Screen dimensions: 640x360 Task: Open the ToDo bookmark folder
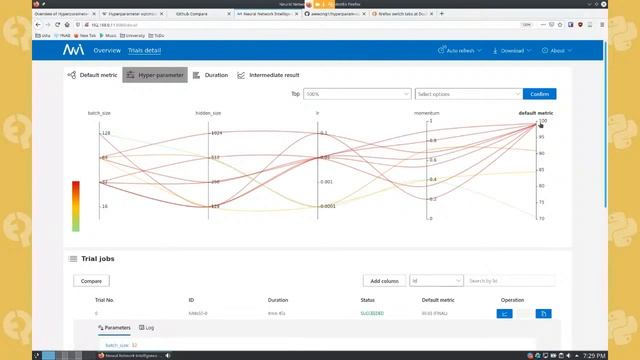156,36
